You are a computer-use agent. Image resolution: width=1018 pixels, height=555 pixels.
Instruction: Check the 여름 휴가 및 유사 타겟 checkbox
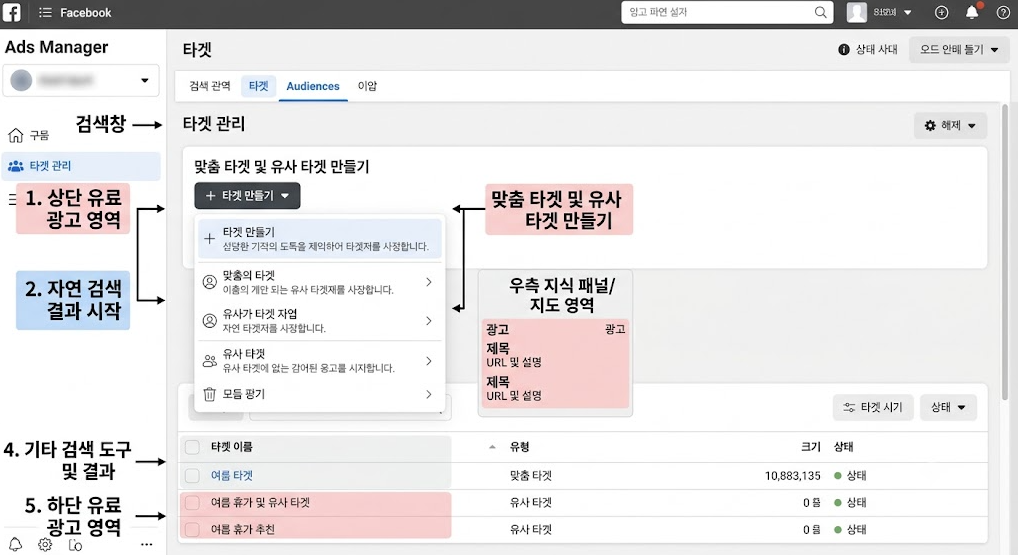pos(192,502)
